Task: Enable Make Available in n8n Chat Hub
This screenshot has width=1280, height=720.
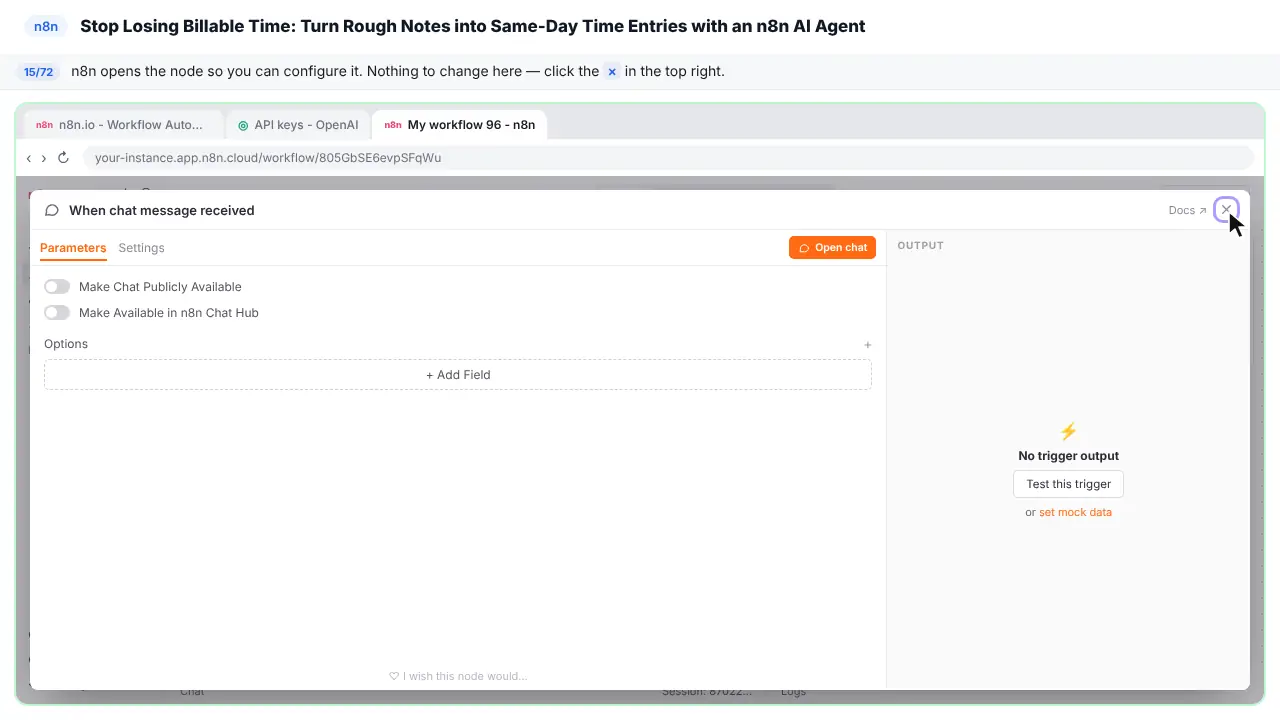Action: 57,313
